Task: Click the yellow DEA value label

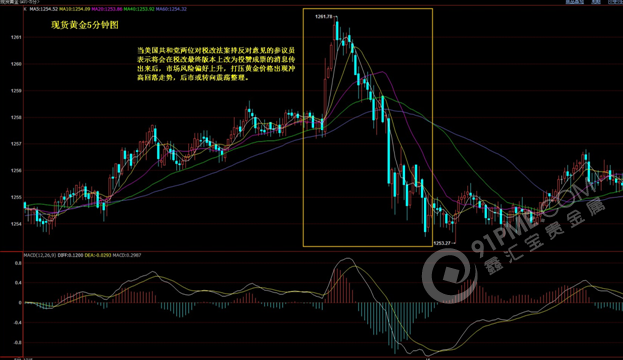Action: (98, 255)
